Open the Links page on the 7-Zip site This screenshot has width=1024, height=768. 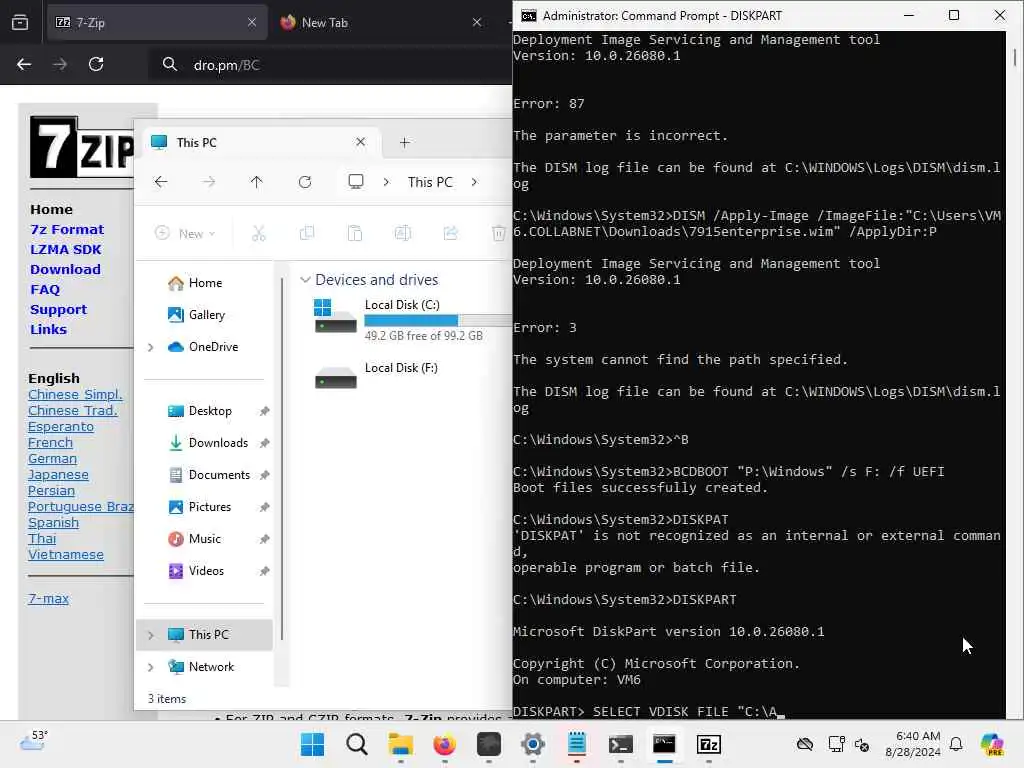48,329
